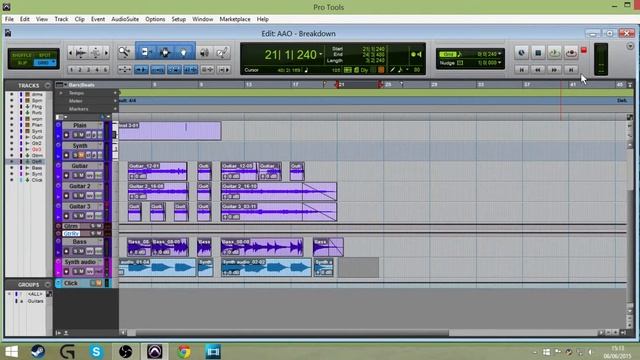
Task: Enable Slip edit mode
Action: [x=21, y=63]
